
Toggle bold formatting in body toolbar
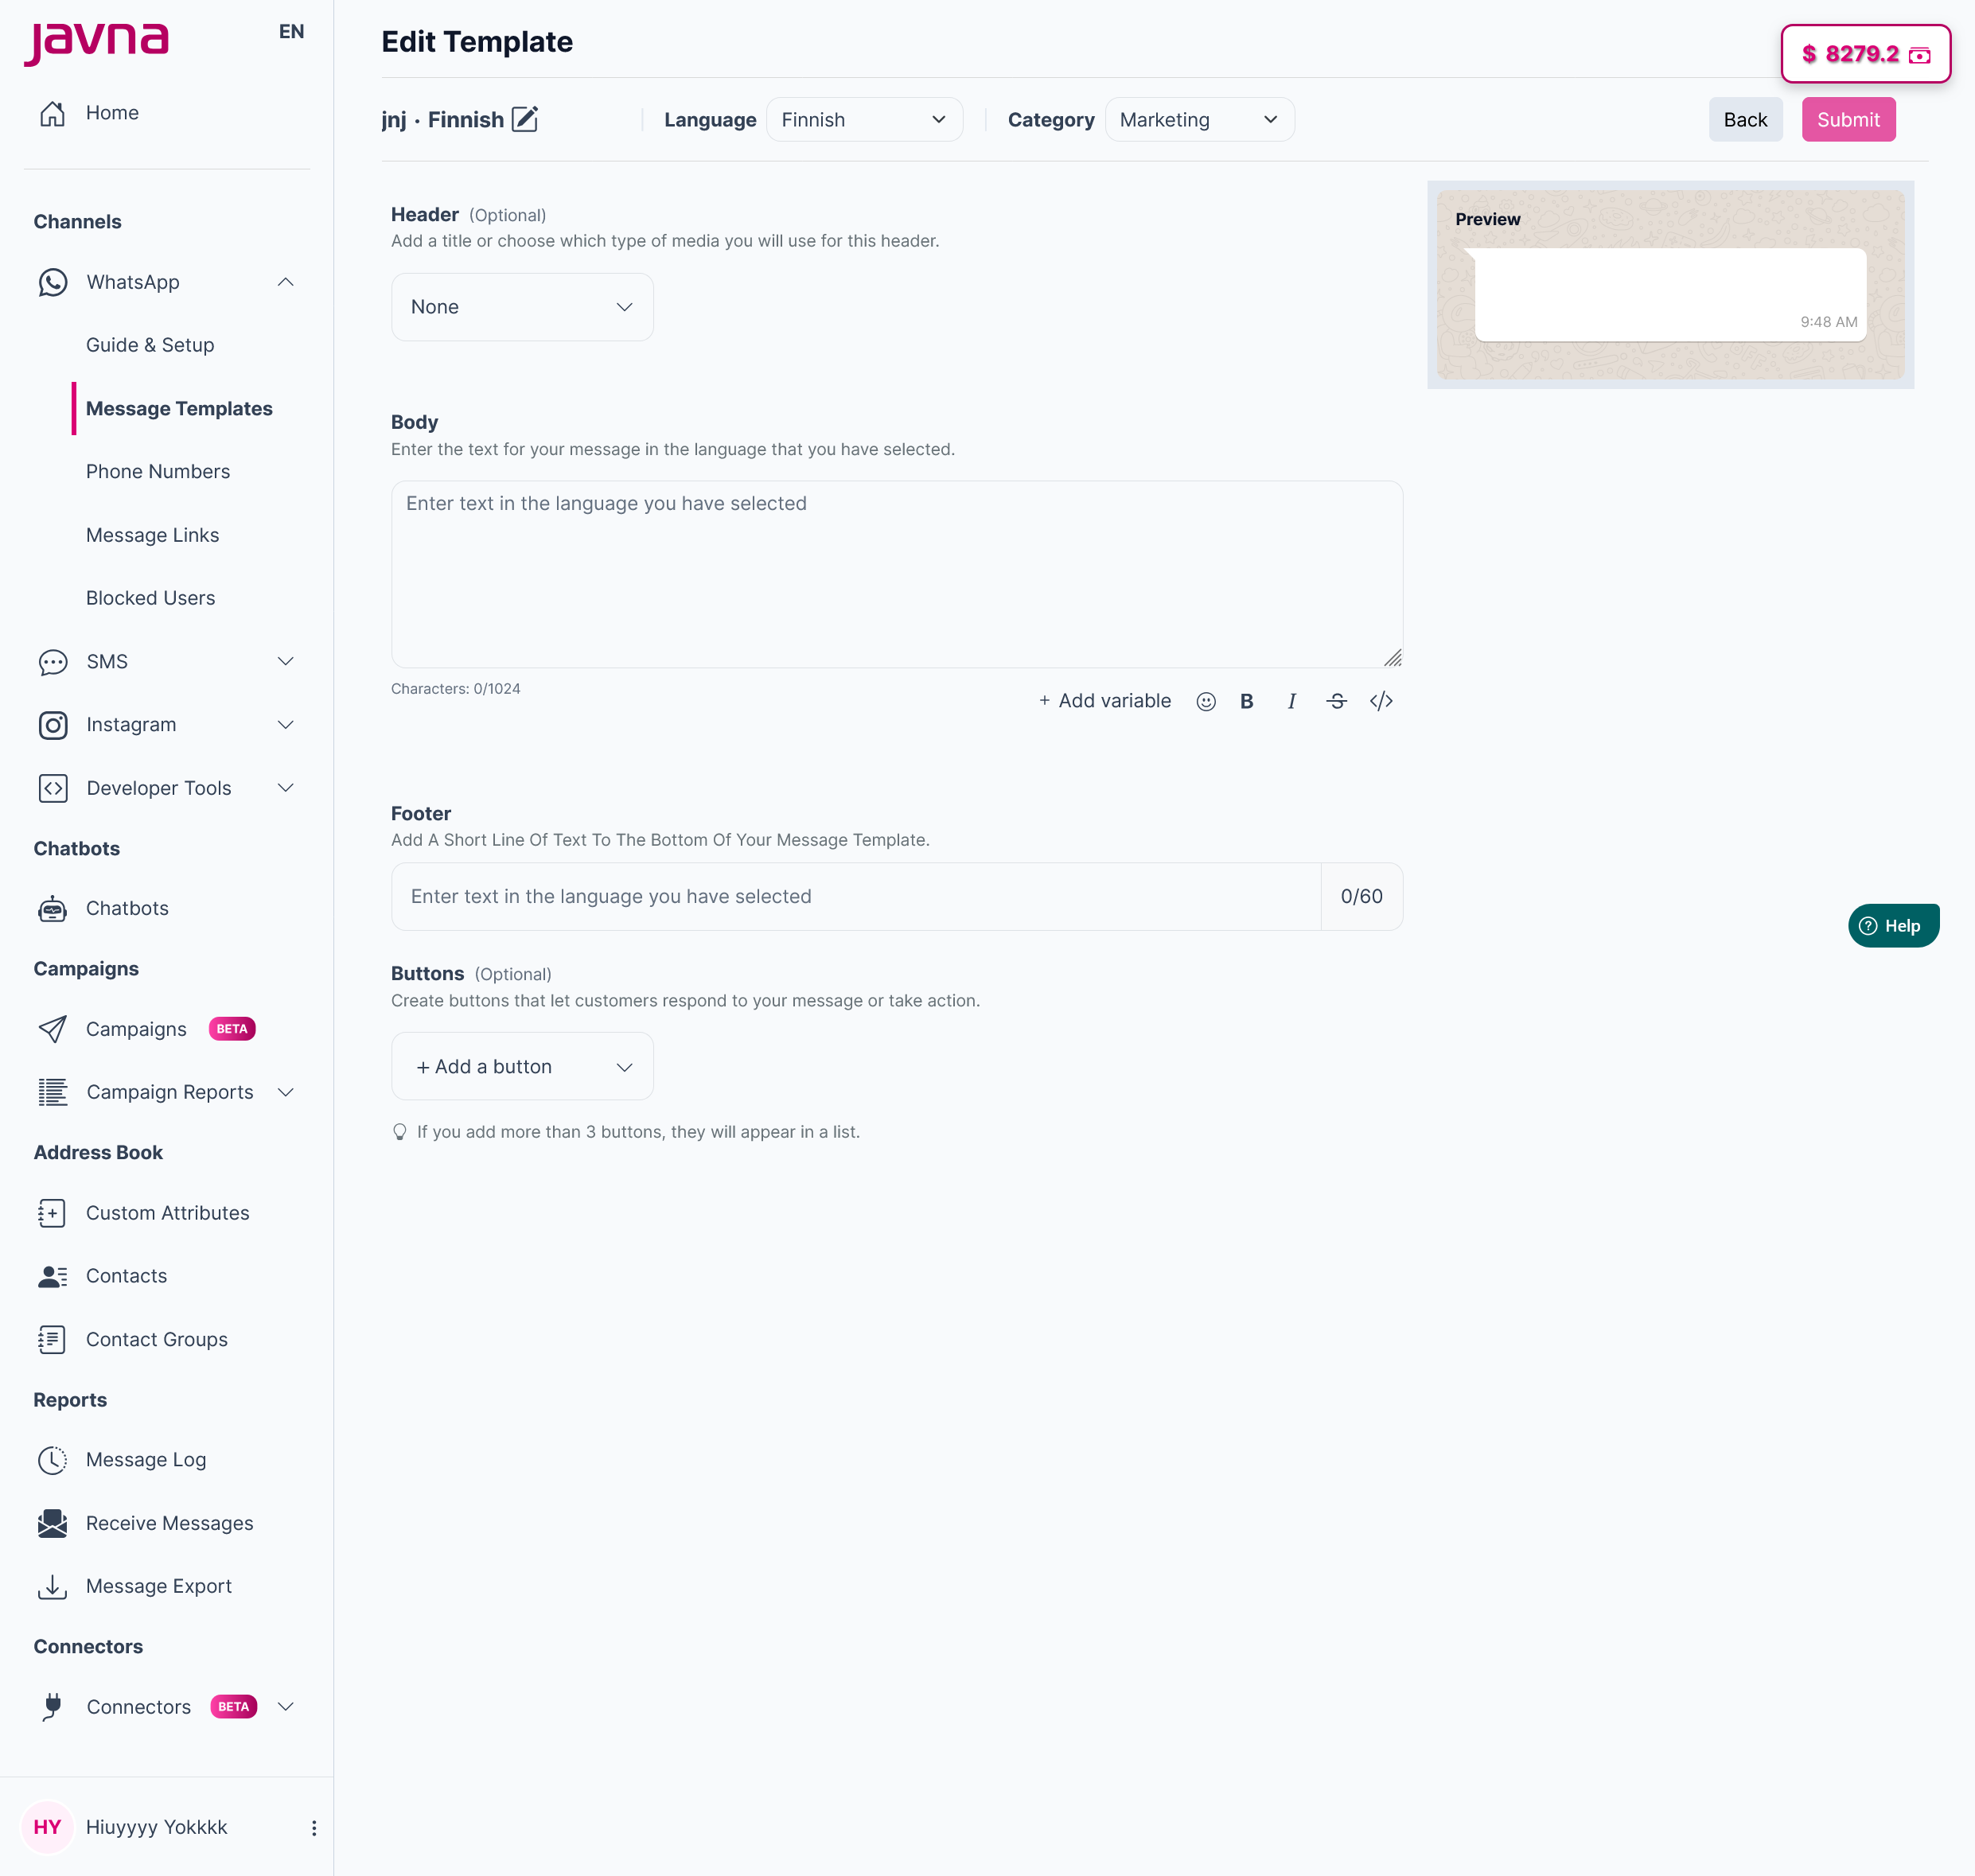click(1246, 701)
